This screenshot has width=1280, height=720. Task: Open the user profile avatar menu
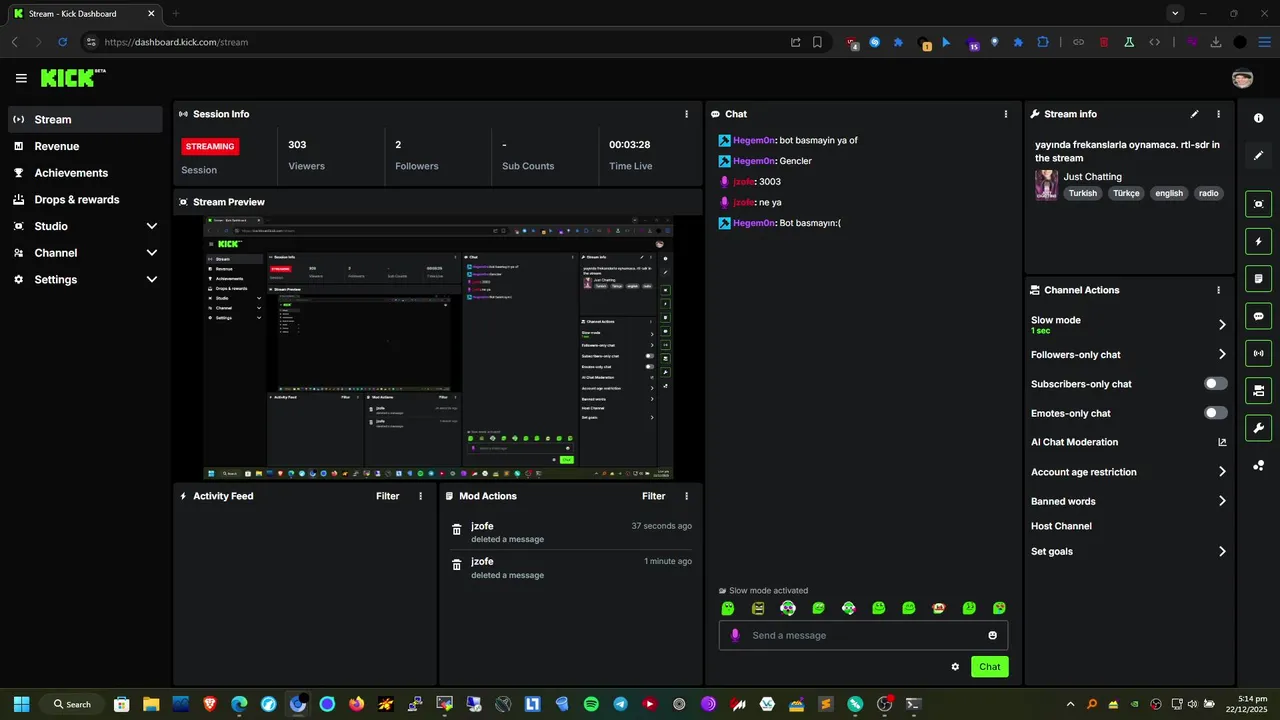1242,78
